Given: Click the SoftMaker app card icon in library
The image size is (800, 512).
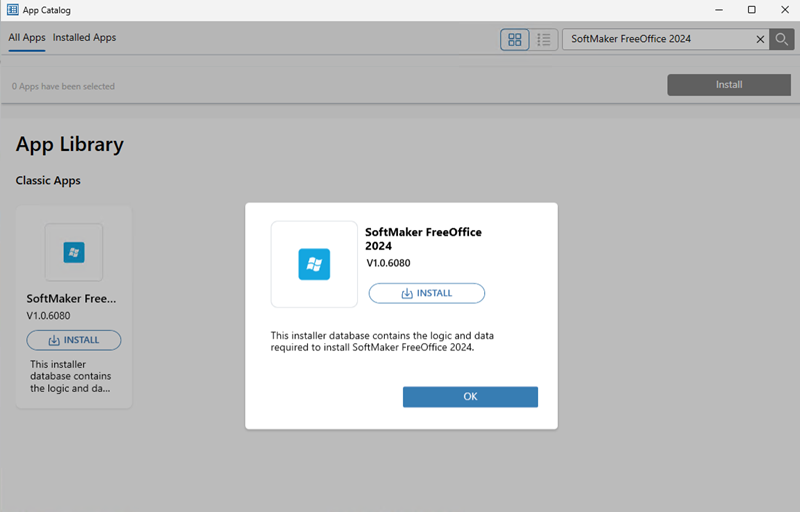Looking at the screenshot, I should (x=74, y=252).
